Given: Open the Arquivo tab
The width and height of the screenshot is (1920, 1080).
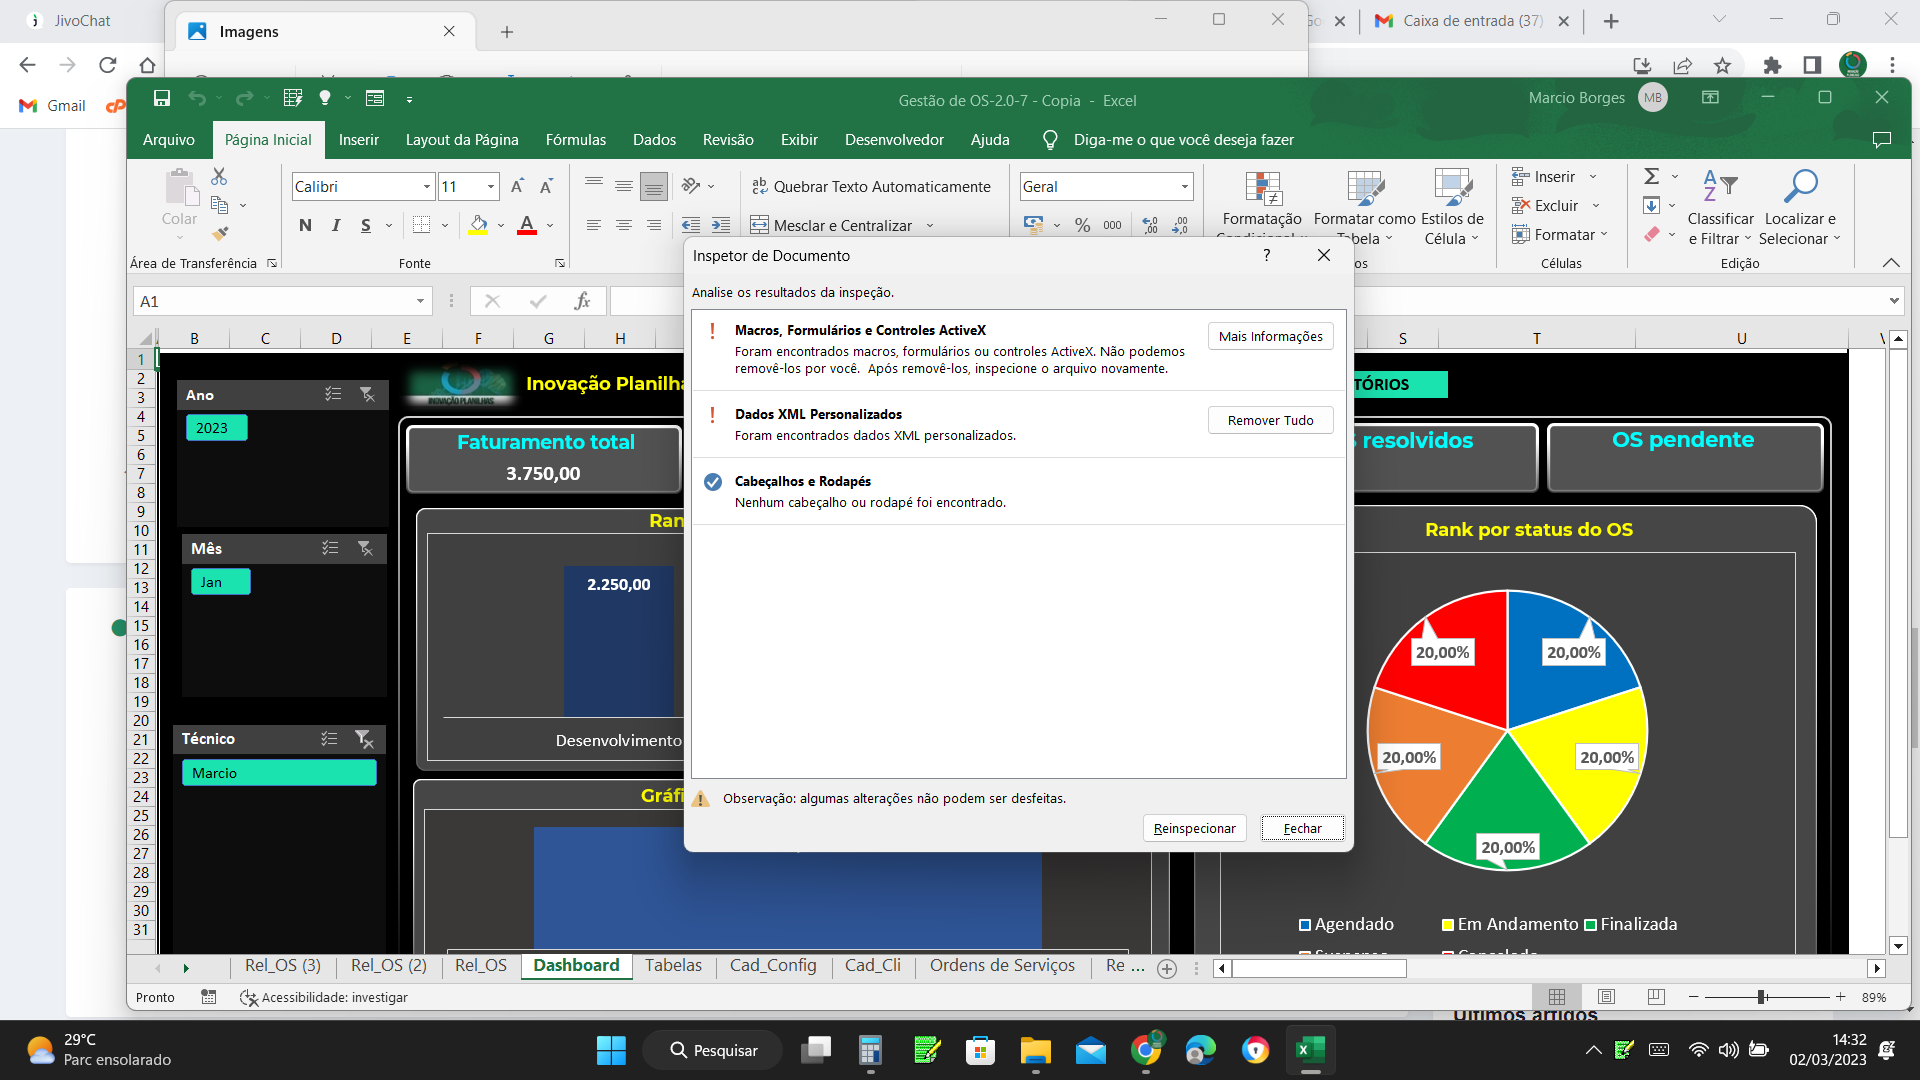Looking at the screenshot, I should tap(169, 140).
